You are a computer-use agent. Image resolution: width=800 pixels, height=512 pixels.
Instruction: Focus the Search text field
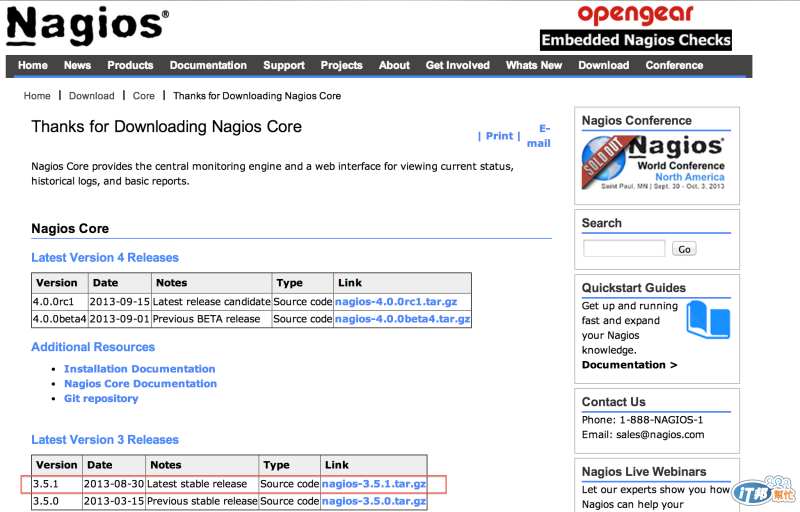pos(624,248)
